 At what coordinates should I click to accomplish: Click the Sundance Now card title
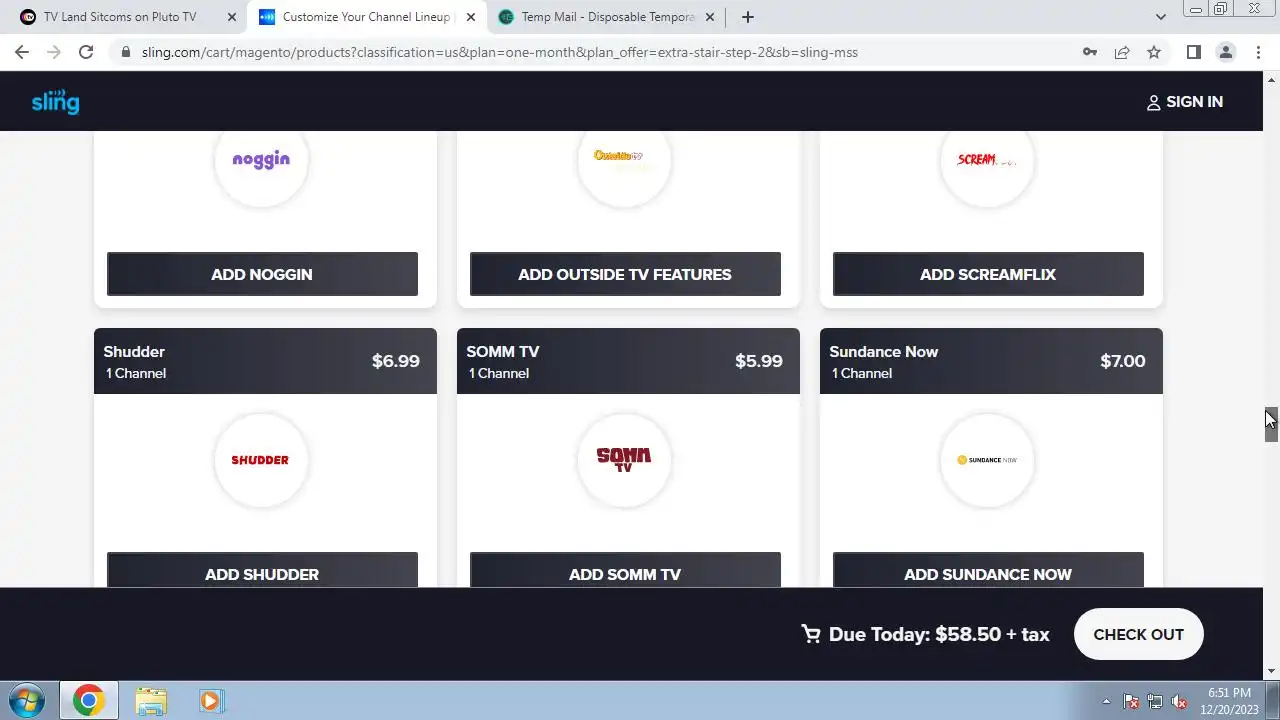pos(884,352)
